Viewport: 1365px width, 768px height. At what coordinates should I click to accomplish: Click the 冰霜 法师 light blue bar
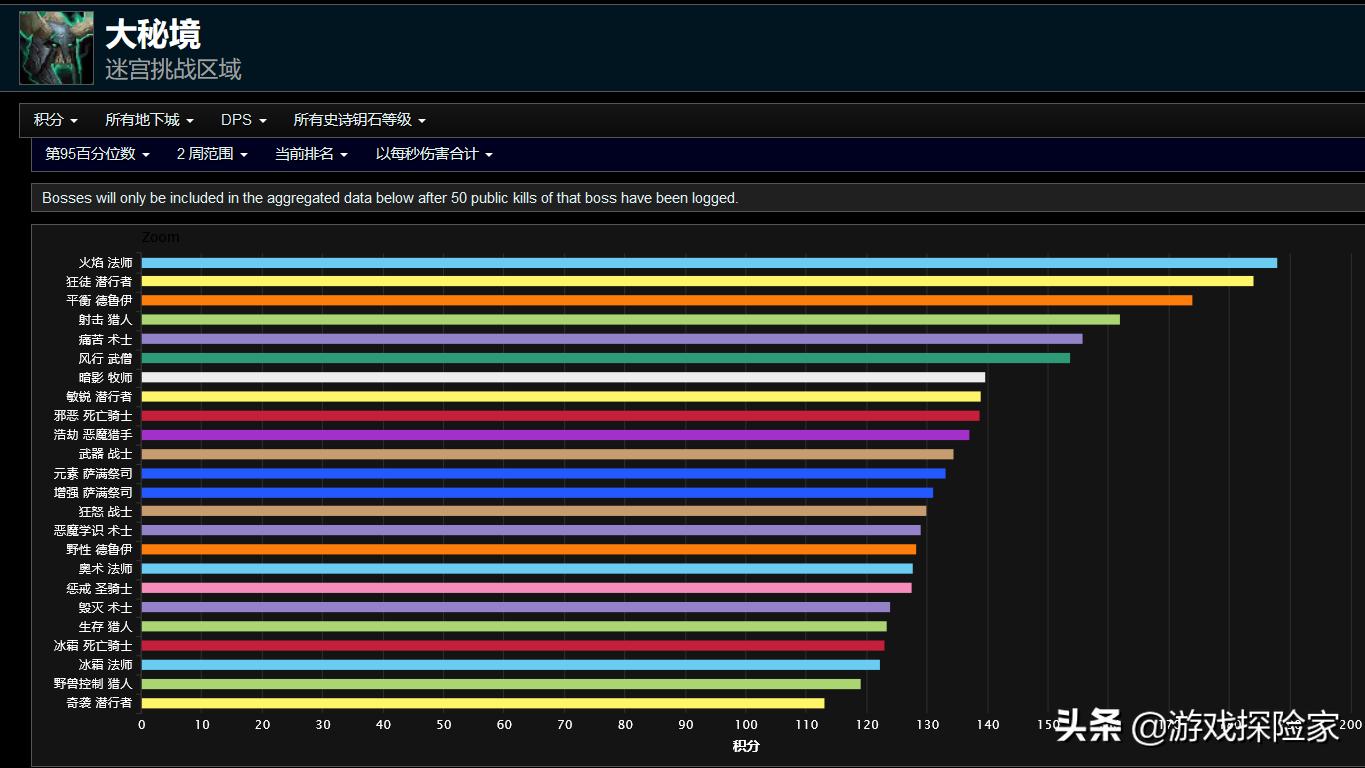(x=511, y=665)
